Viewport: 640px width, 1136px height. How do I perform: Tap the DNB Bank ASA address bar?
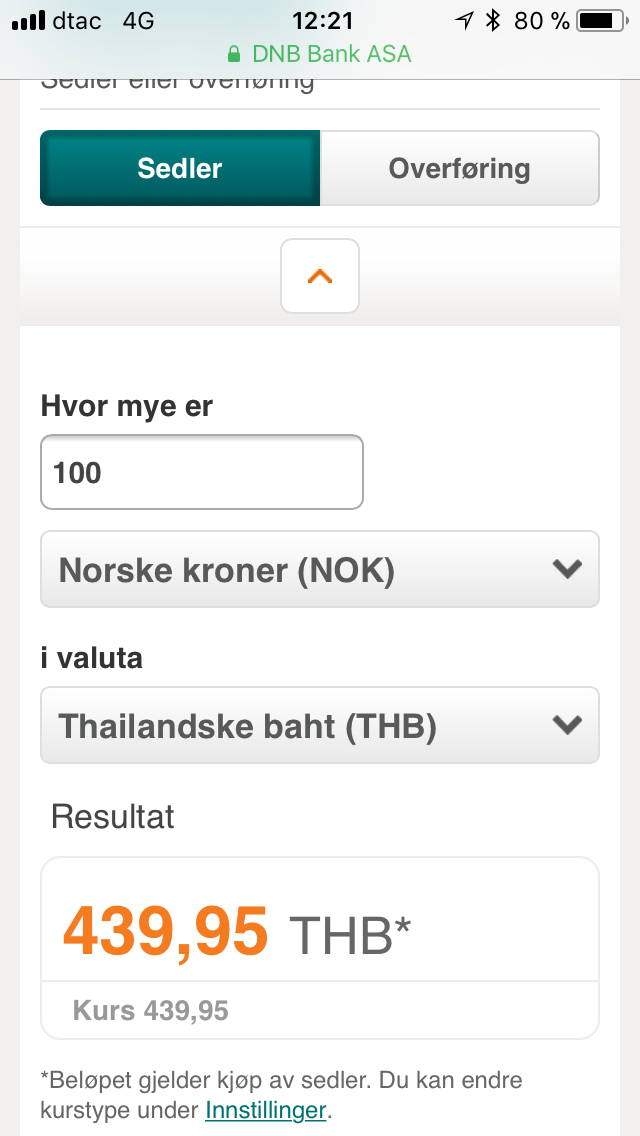point(320,54)
